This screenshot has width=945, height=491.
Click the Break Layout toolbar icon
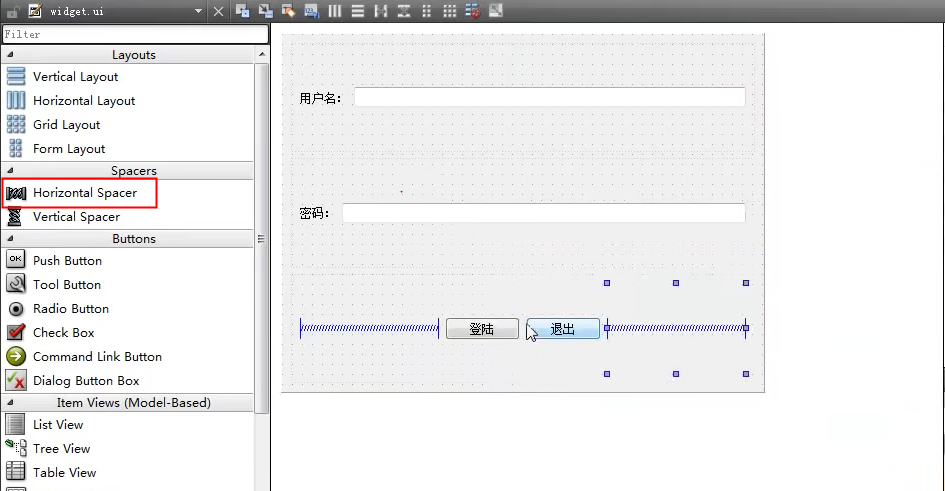pos(472,11)
